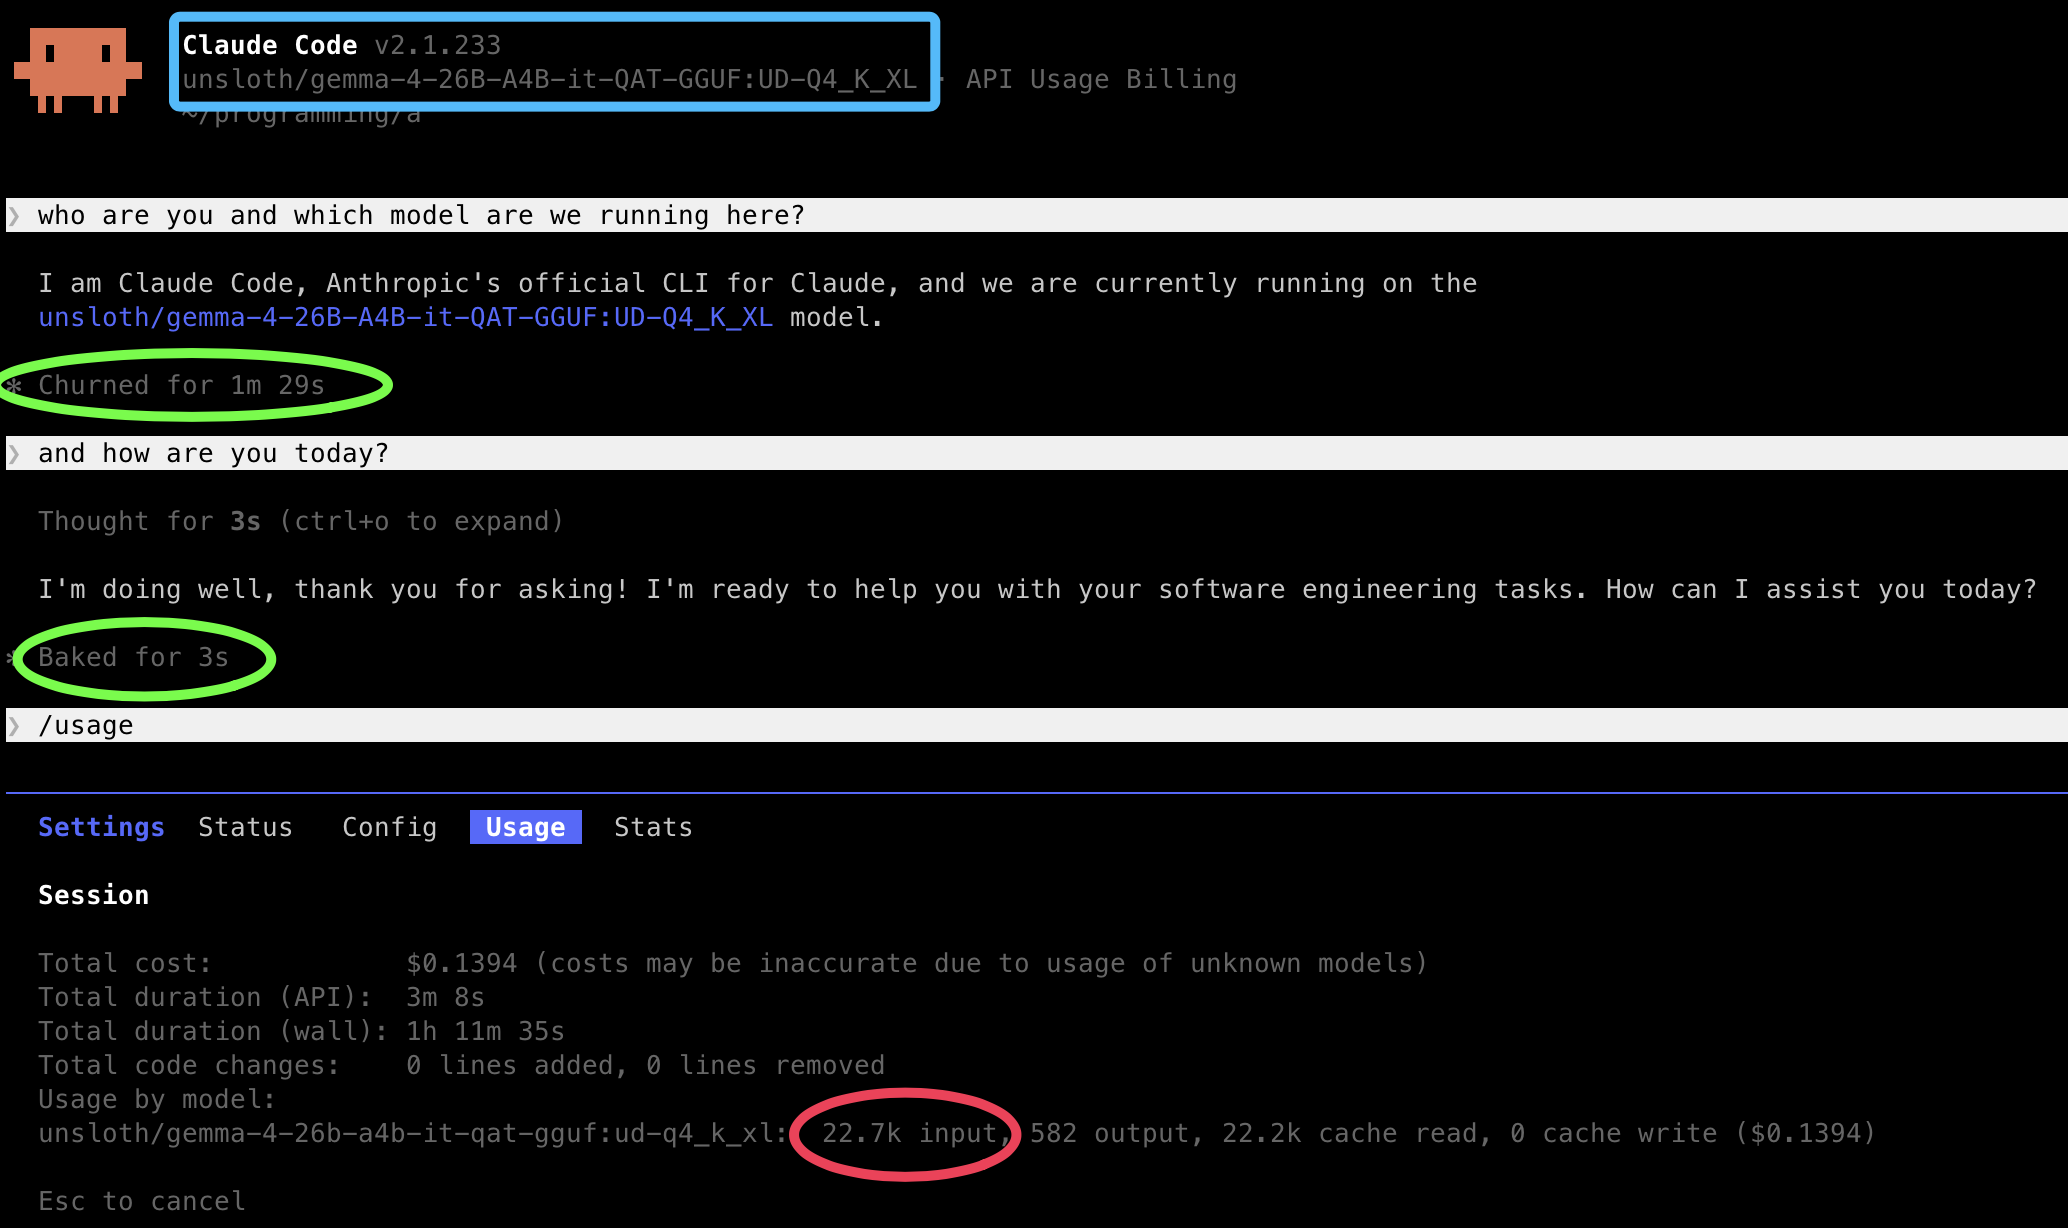Click the 'I'm doing well, thank you' response line
Screen dimensions: 2068x1228
[x=1037, y=589]
